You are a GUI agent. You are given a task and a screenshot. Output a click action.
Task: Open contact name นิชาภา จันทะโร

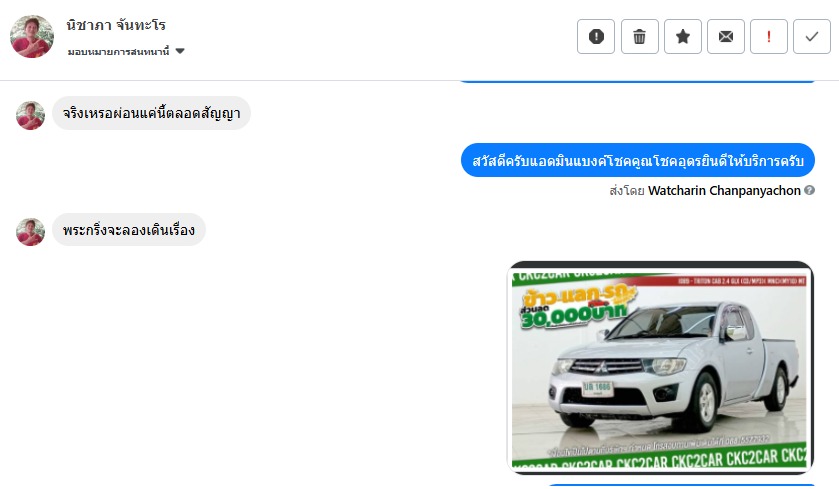point(116,25)
